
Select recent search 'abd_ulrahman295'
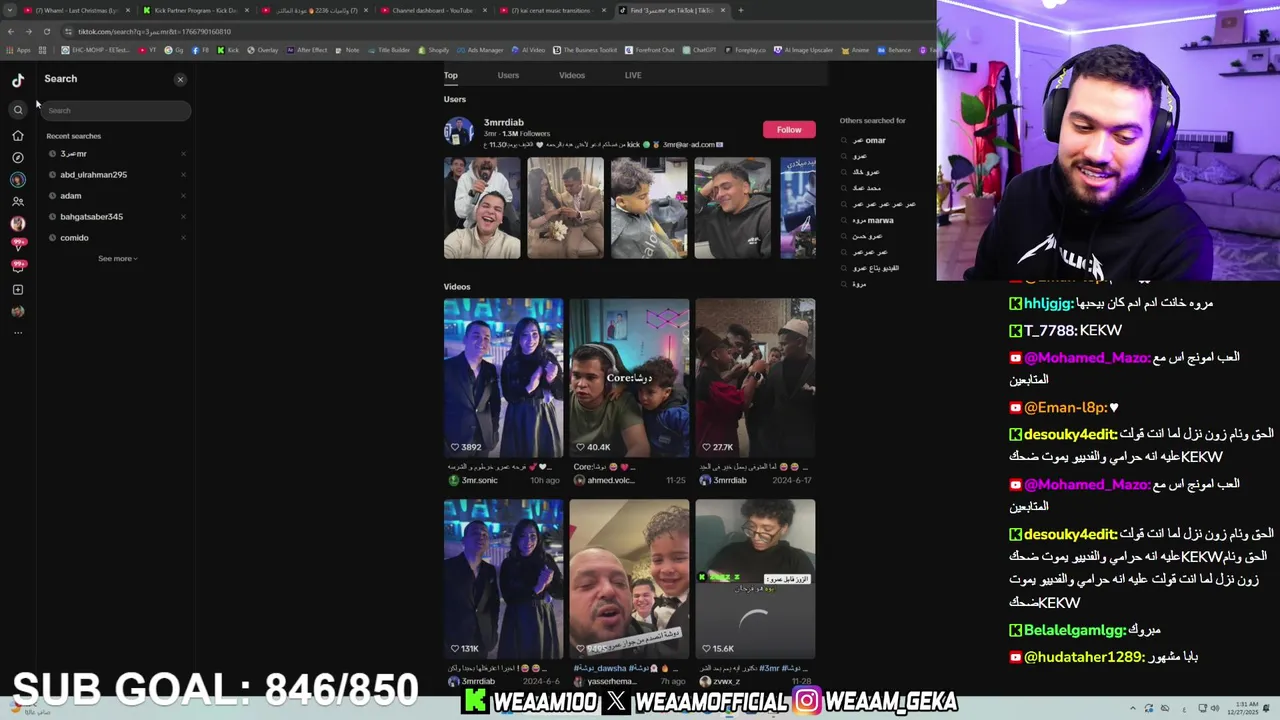click(x=93, y=175)
